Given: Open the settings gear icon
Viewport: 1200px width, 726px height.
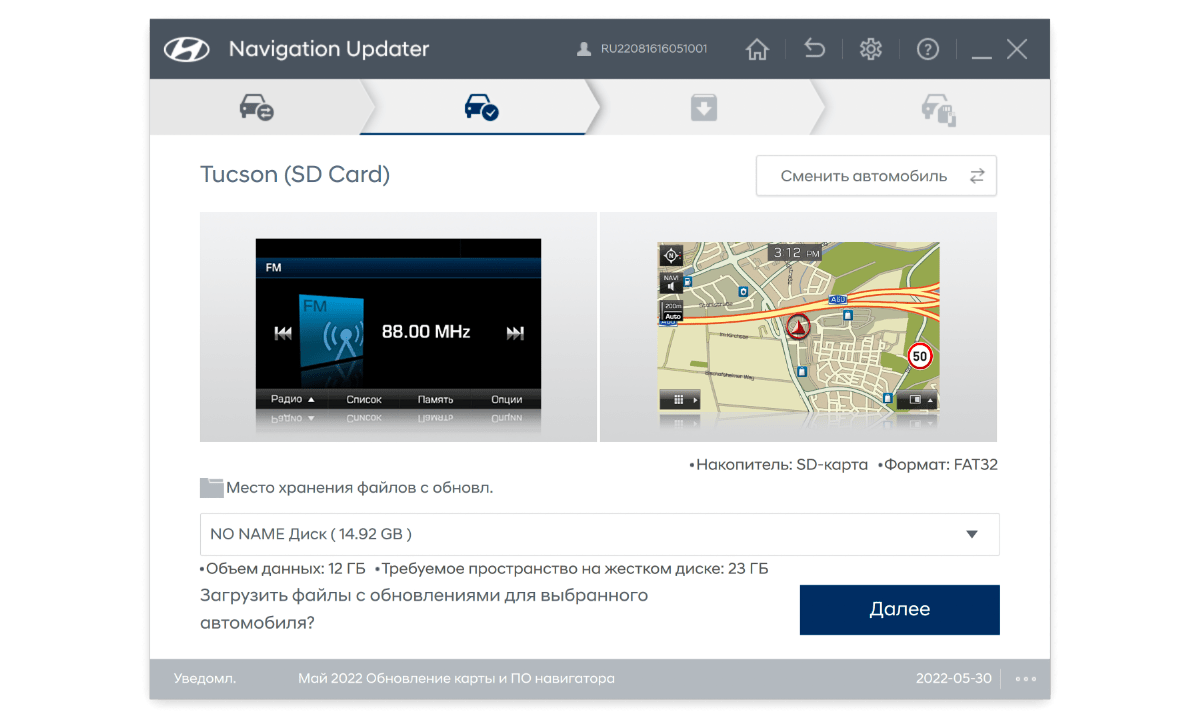Looking at the screenshot, I should coord(870,48).
